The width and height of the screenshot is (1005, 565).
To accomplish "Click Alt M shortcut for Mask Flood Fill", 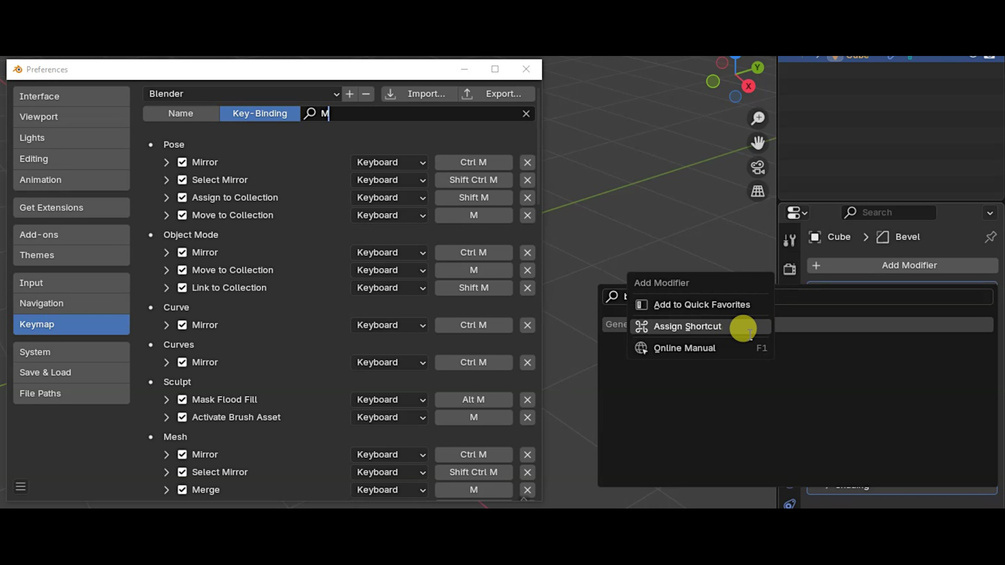I will pyautogui.click(x=474, y=400).
